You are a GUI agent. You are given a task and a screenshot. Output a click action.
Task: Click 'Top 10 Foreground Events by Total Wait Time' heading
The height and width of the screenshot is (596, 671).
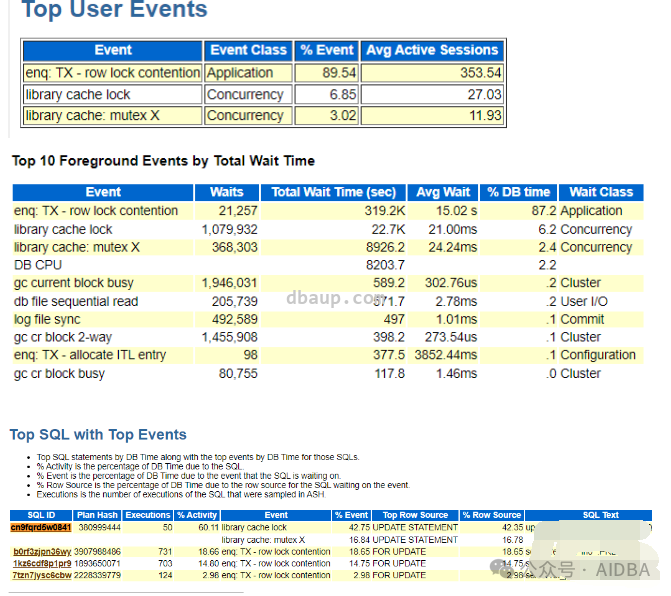(163, 161)
